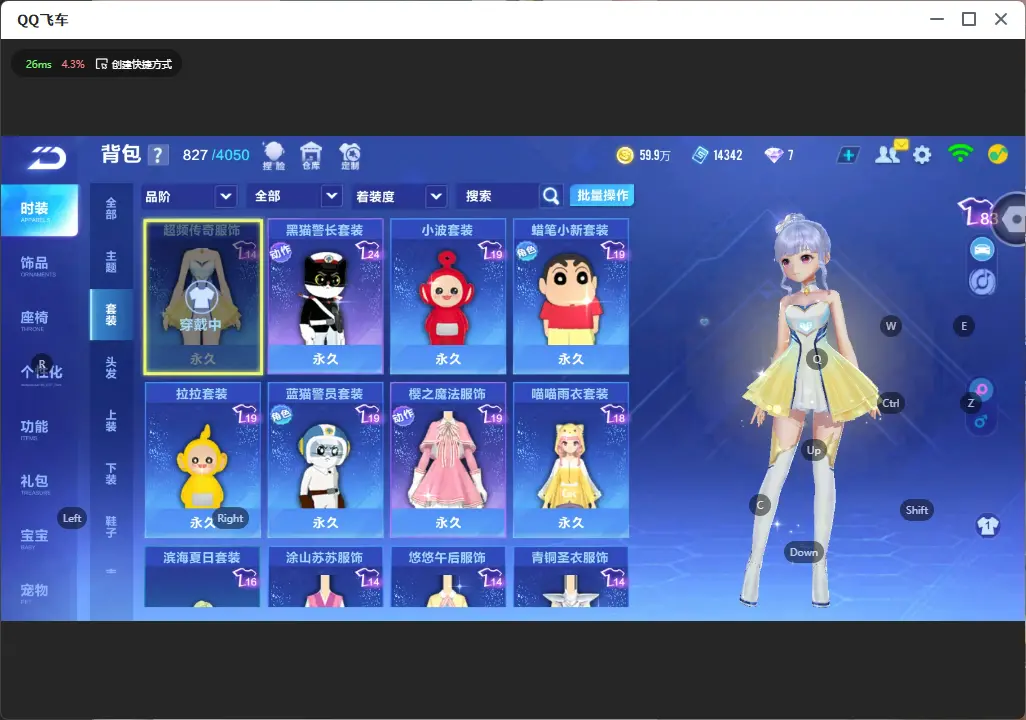Select the 滨海夏日套装 outfit card
The height and width of the screenshot is (720, 1026).
click(x=203, y=577)
